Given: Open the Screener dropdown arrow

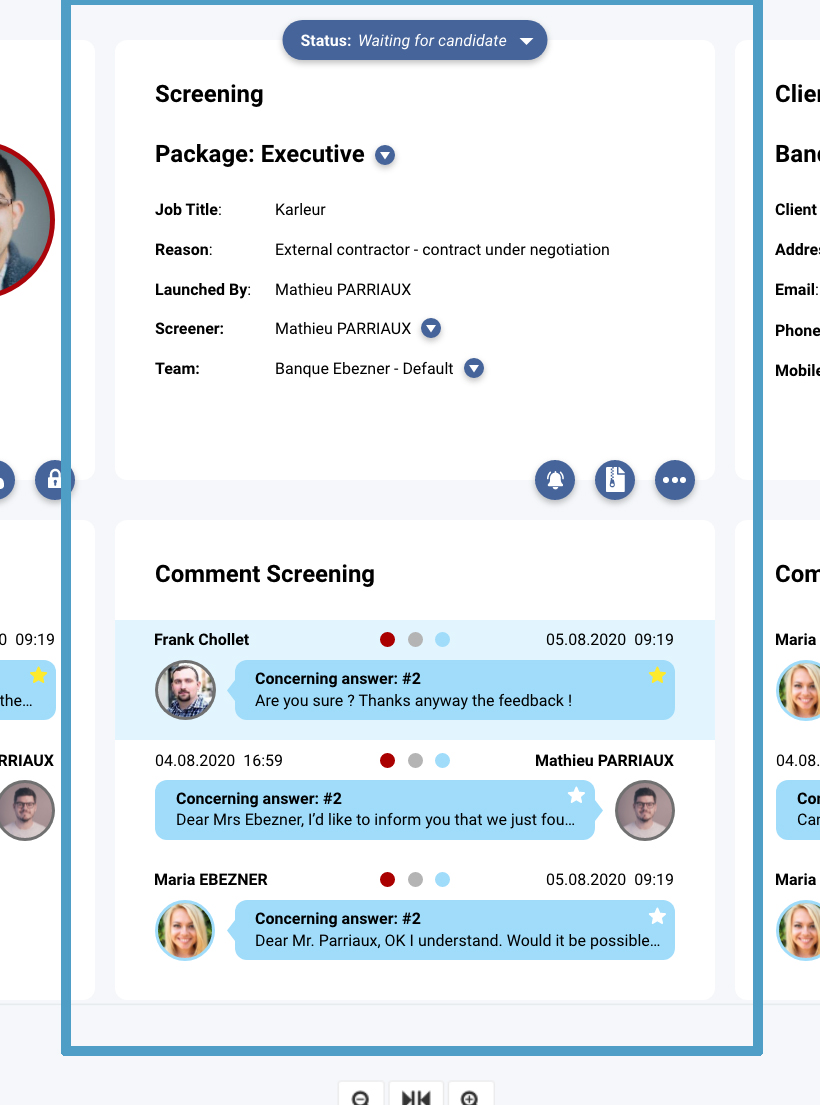Looking at the screenshot, I should pos(431,328).
